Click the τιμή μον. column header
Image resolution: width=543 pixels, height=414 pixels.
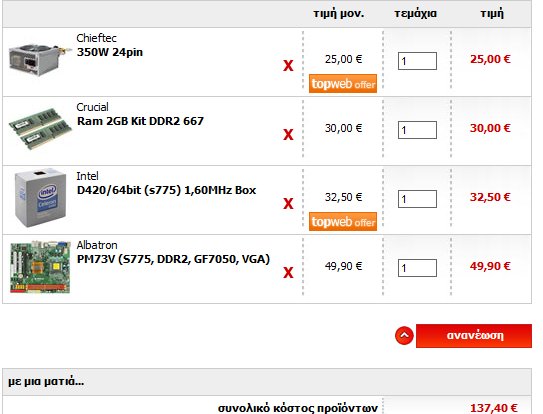(339, 14)
